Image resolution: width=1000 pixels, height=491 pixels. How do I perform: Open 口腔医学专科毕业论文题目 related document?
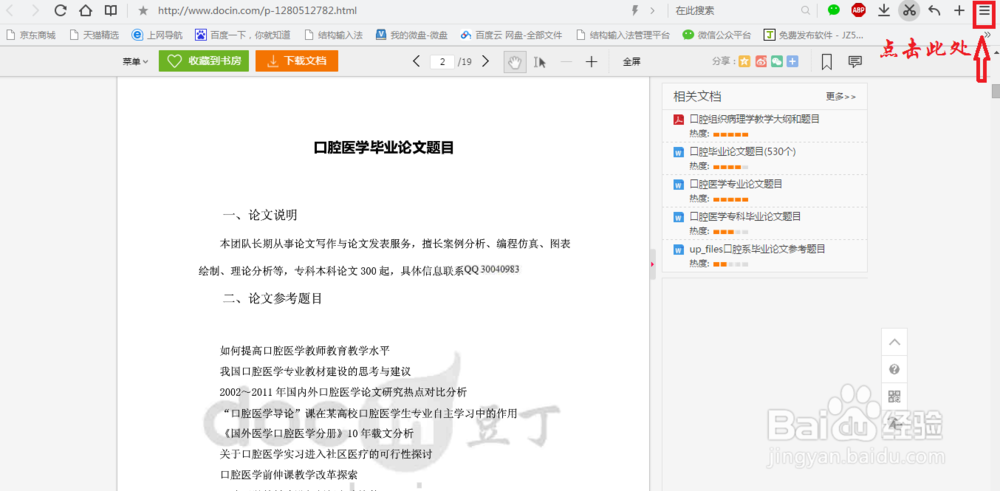(746, 216)
